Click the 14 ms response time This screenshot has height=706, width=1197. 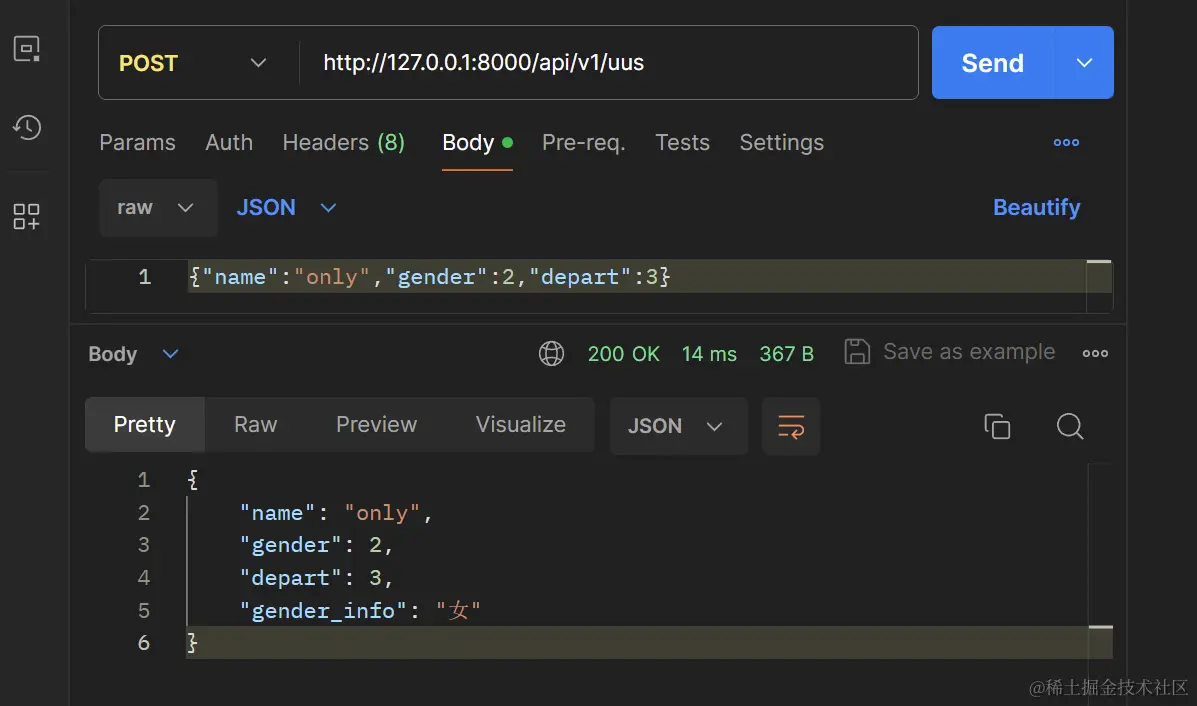point(709,354)
